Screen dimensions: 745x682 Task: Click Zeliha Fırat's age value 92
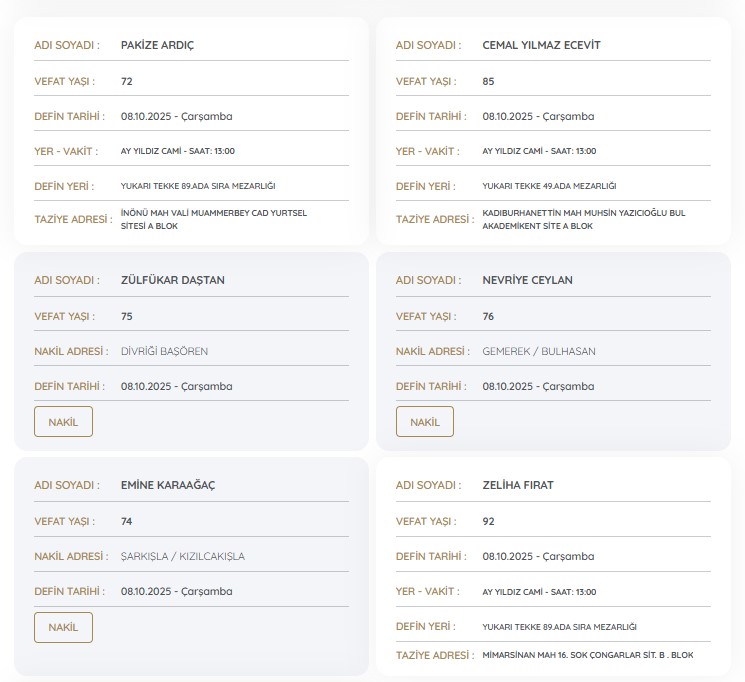click(488, 521)
